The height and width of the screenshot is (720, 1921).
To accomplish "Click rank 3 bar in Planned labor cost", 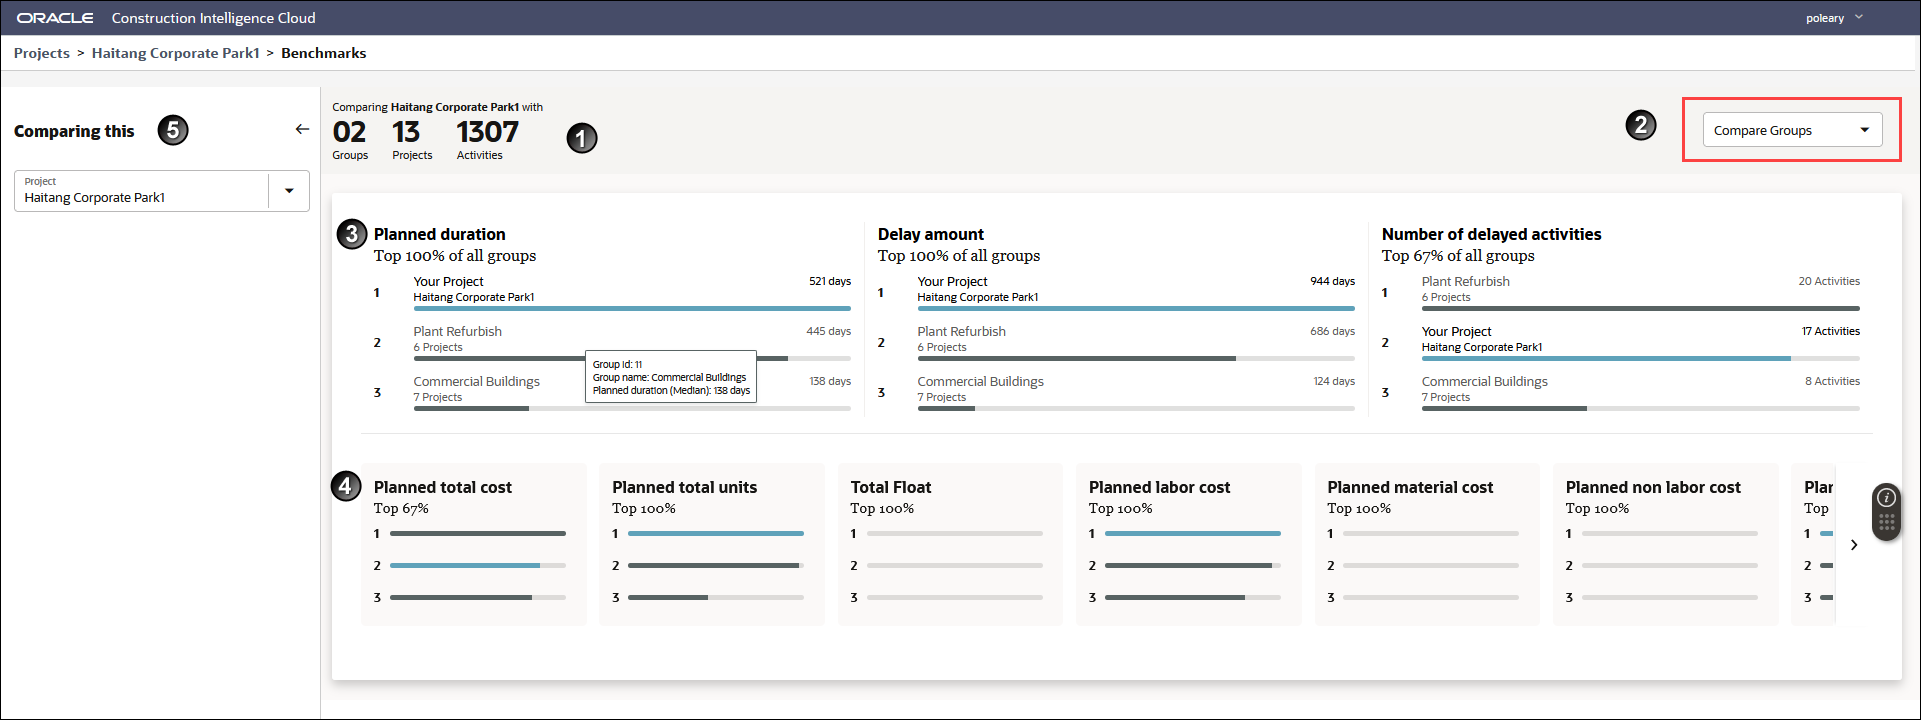I will (x=1193, y=597).
